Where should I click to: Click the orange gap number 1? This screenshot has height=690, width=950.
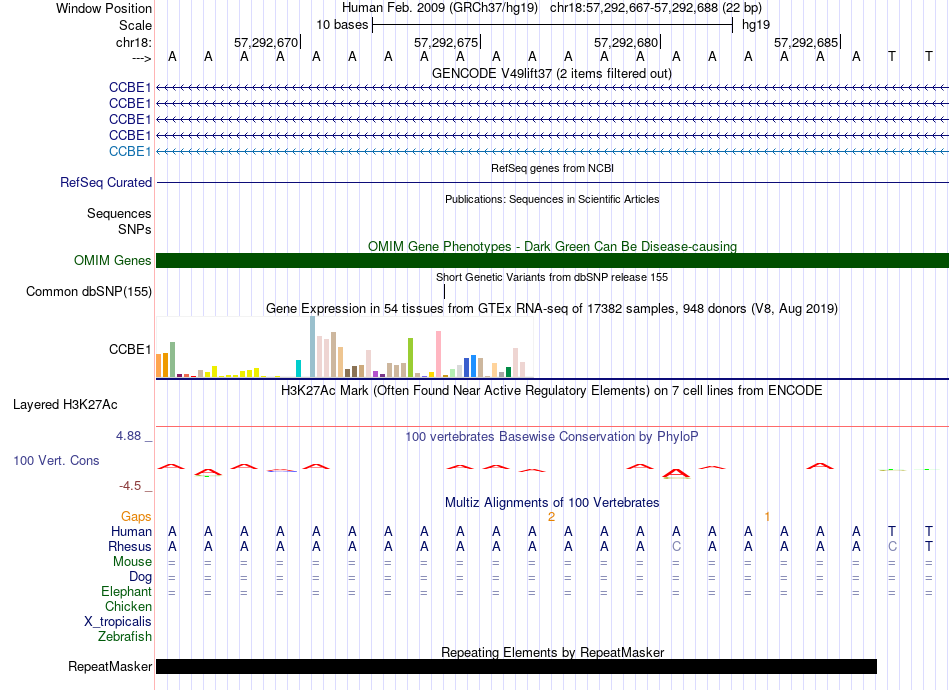tap(767, 517)
